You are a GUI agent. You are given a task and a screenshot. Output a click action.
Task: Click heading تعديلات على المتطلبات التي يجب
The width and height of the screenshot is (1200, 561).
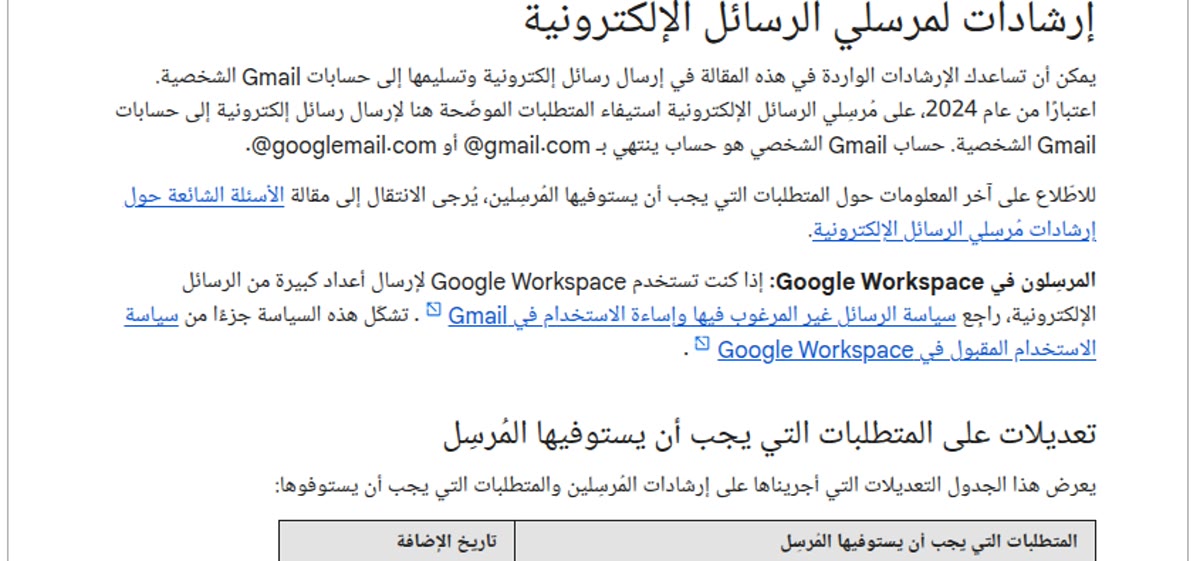770,433
